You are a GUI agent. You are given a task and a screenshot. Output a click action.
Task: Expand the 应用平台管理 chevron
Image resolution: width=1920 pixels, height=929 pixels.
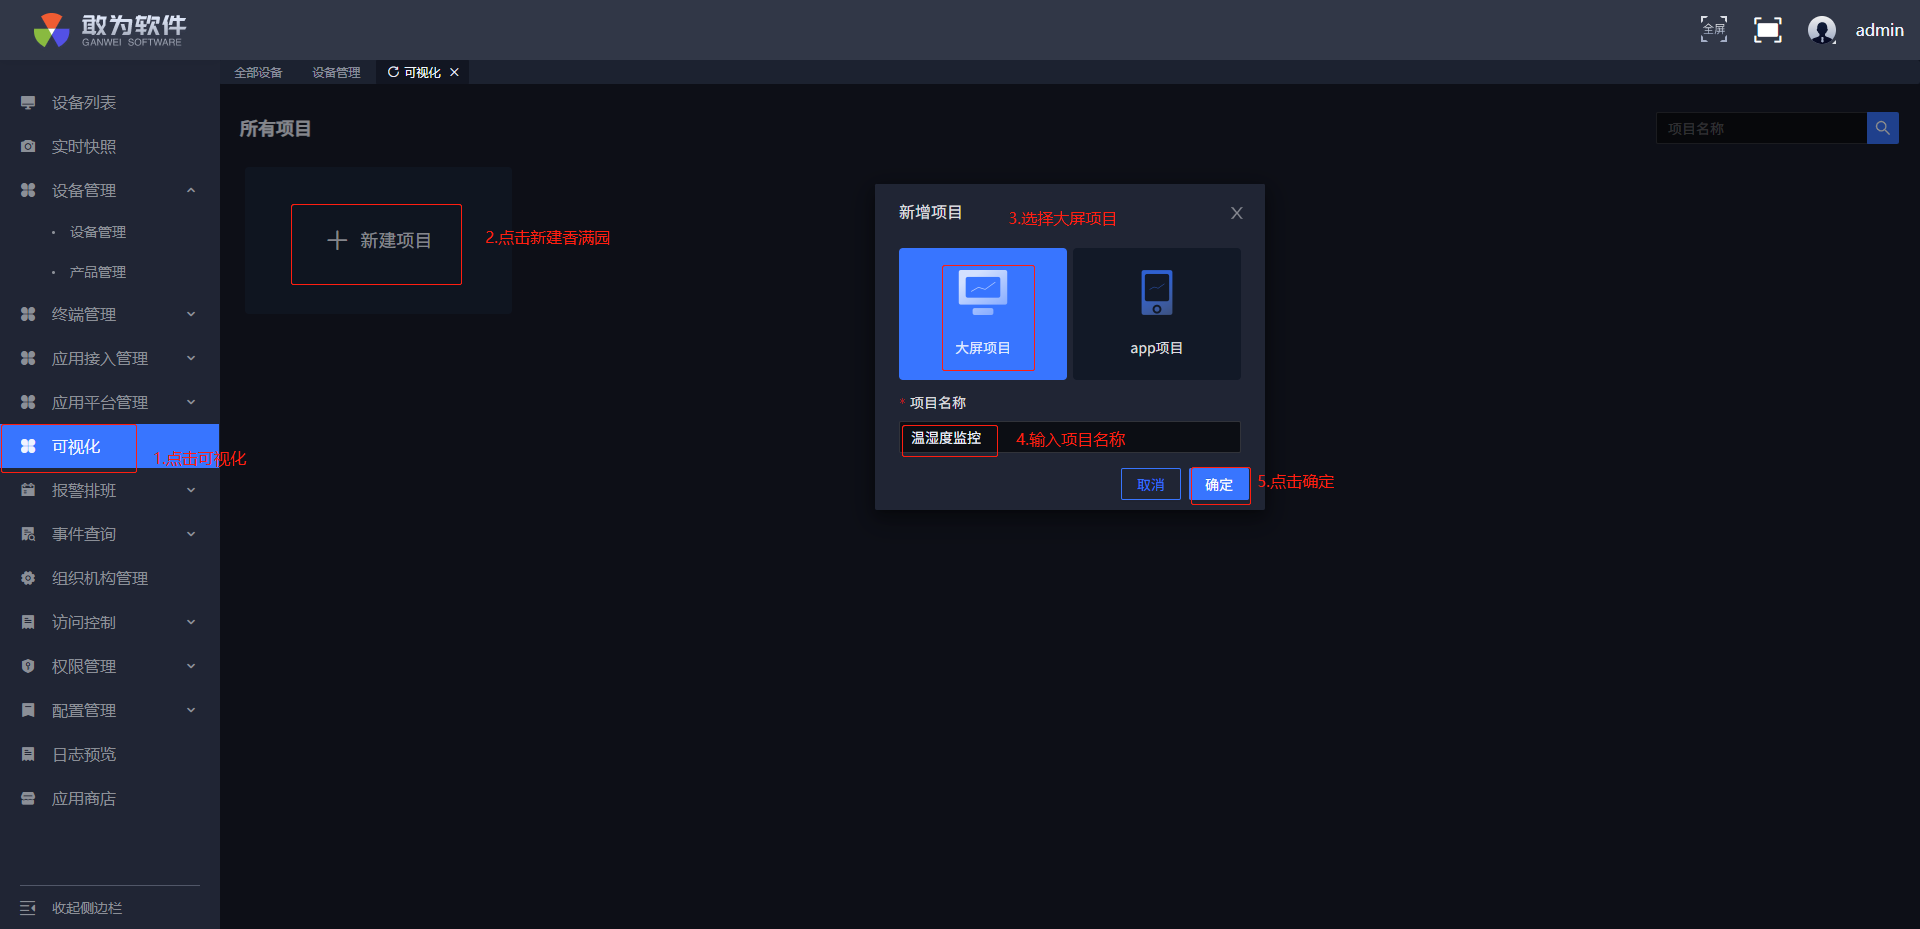point(191,403)
